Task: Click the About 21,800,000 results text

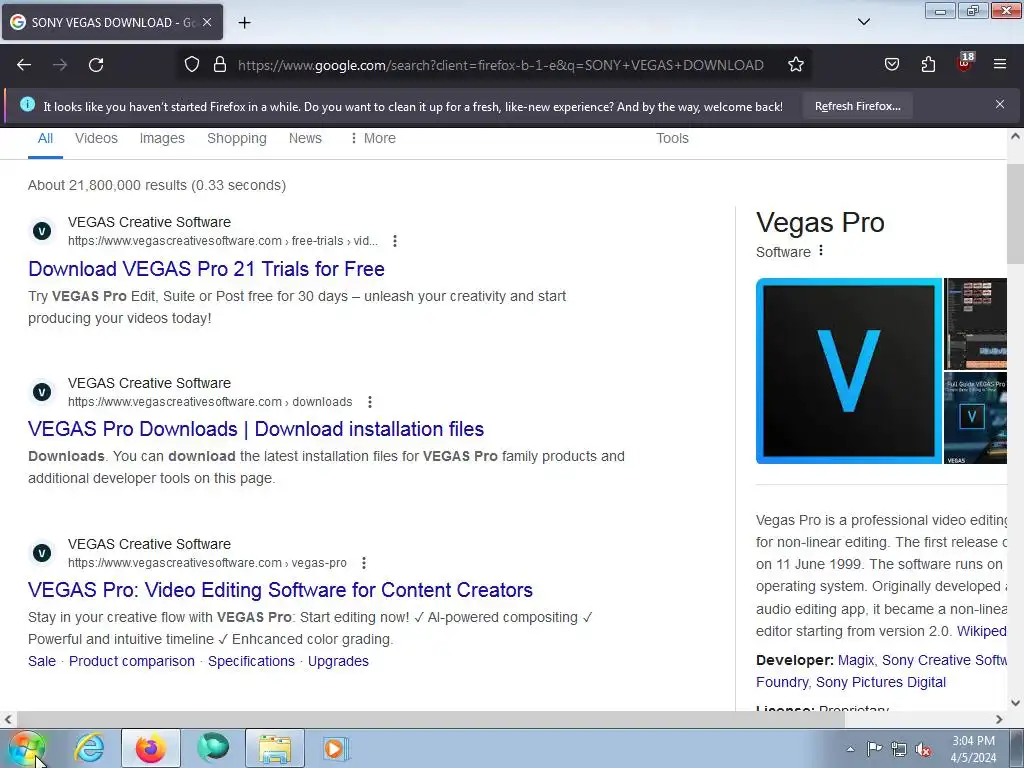Action: point(157,185)
